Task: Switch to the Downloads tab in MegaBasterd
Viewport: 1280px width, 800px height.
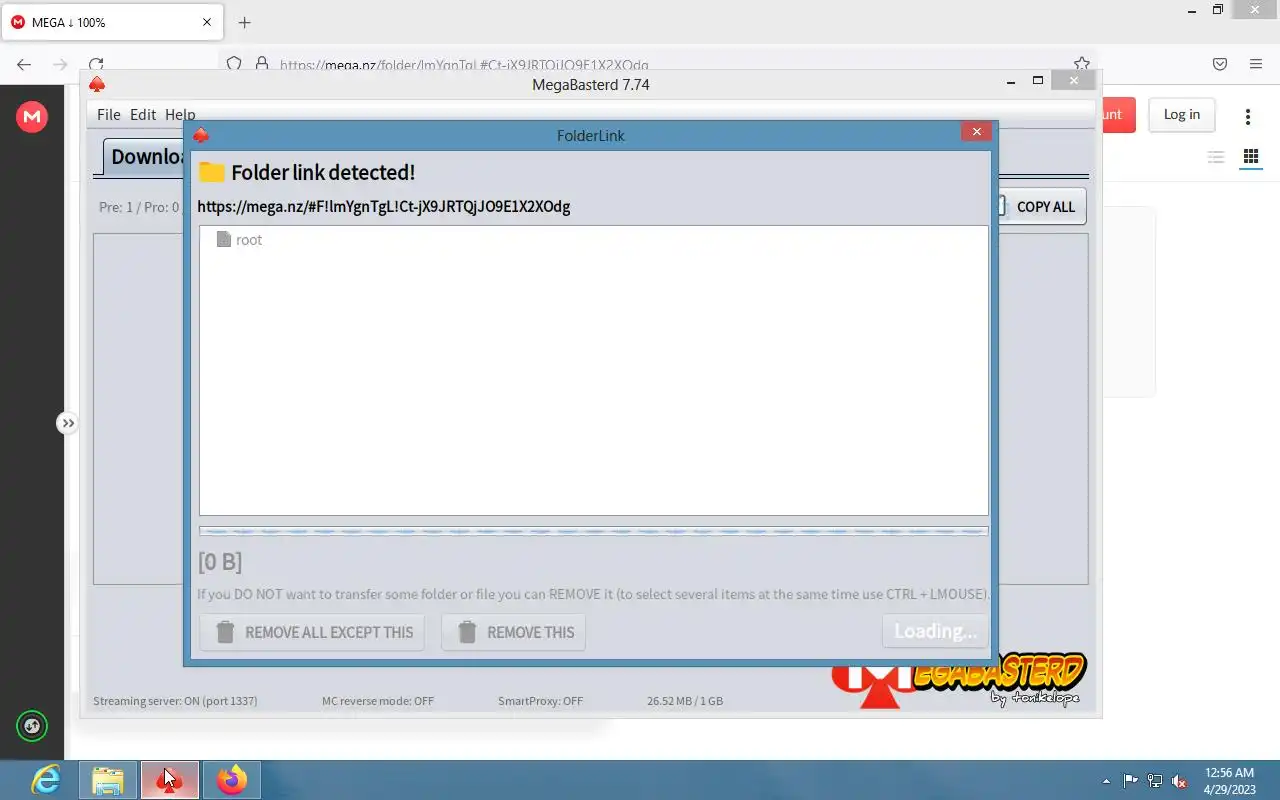Action: [x=144, y=157]
